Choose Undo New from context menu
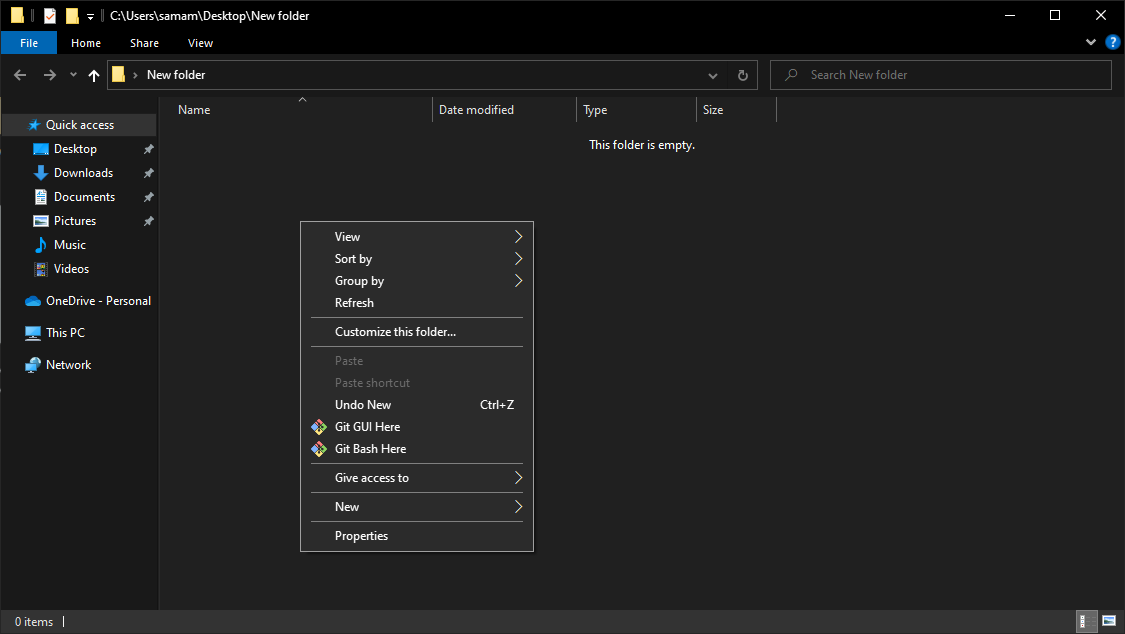The height and width of the screenshot is (634, 1125). (x=417, y=404)
